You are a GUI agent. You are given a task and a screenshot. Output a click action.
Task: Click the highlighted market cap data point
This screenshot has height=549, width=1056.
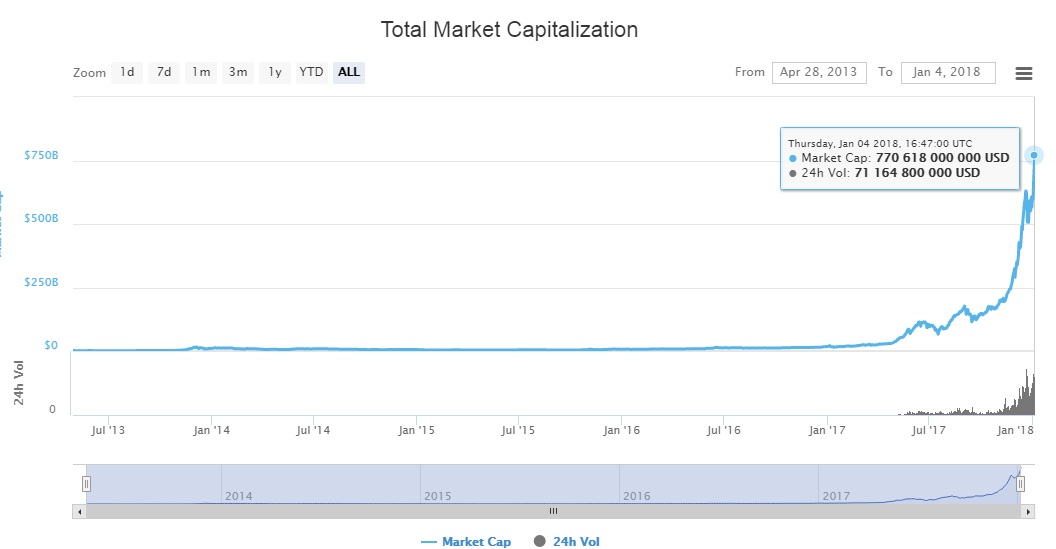tap(1034, 155)
